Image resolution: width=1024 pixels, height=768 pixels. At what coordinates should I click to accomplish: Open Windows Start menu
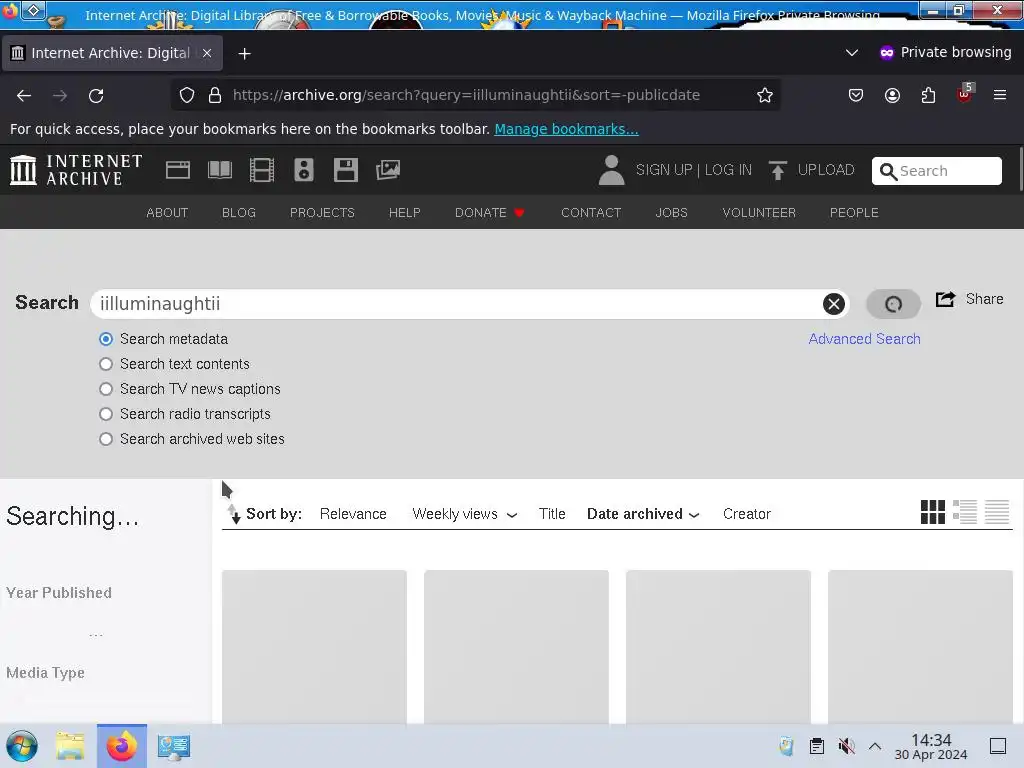[x=22, y=746]
